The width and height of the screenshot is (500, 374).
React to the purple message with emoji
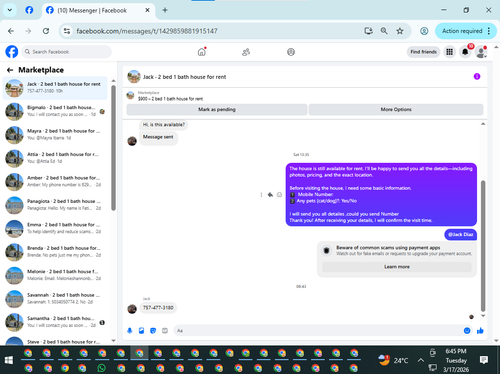click(x=279, y=195)
